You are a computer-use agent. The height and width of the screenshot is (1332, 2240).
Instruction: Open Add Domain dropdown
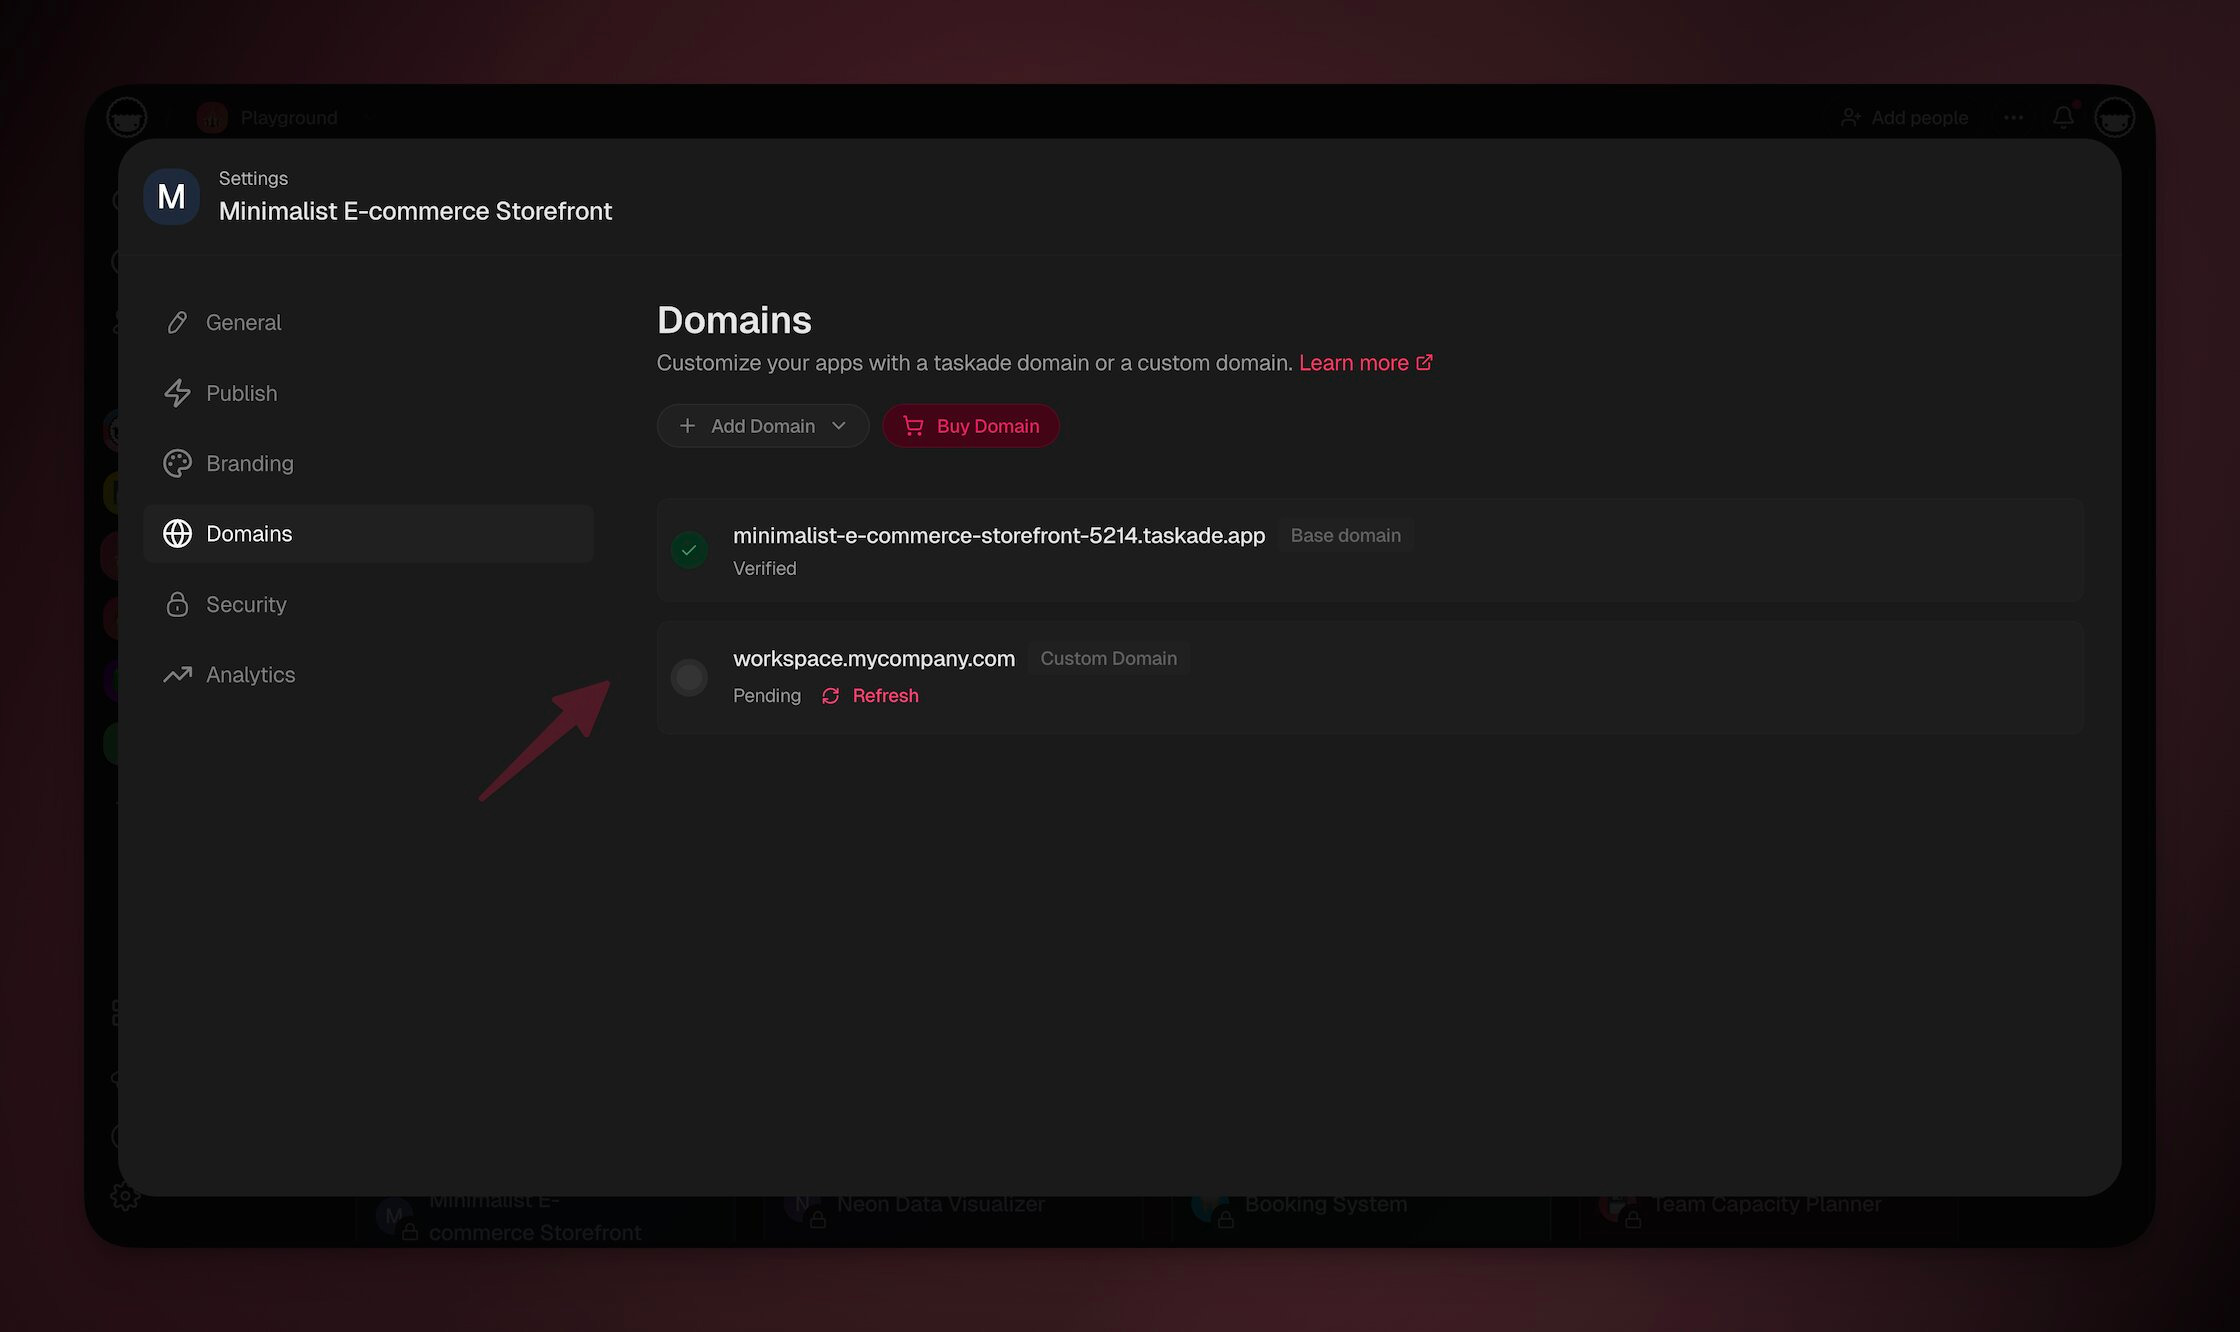(x=762, y=426)
